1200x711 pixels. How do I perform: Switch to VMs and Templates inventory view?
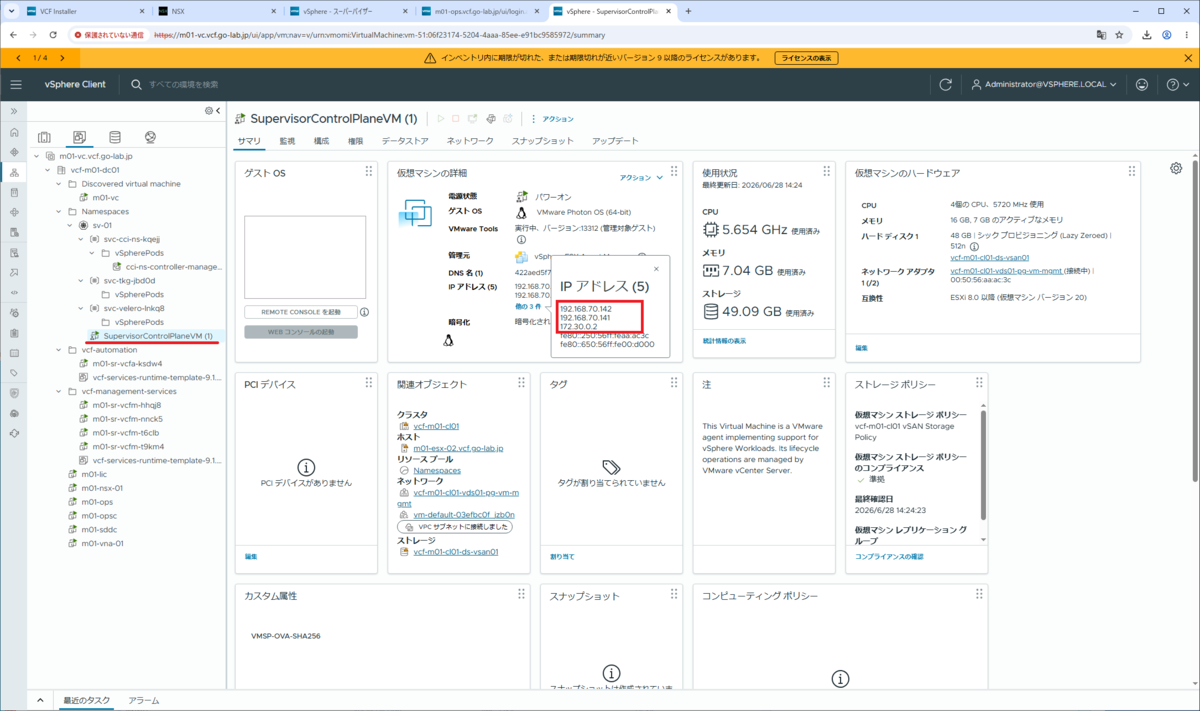point(79,137)
